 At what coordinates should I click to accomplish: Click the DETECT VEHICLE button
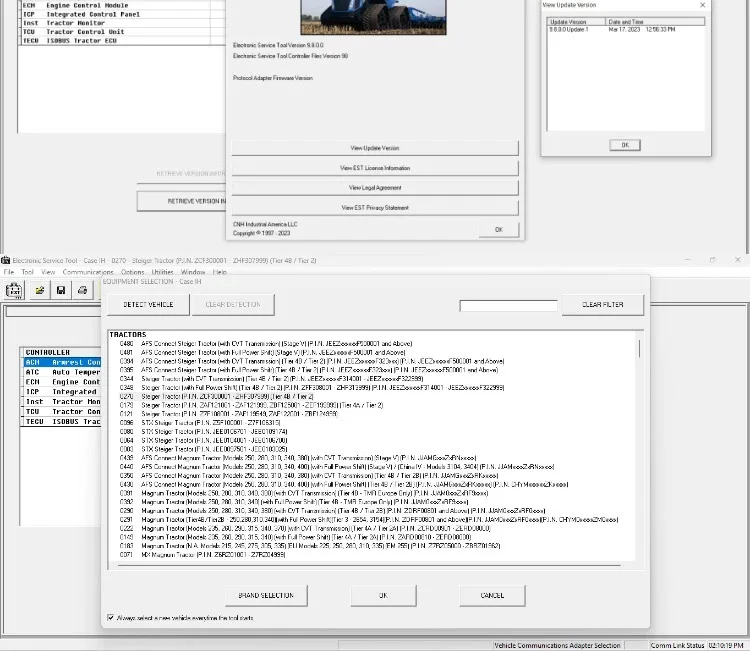coord(148,305)
